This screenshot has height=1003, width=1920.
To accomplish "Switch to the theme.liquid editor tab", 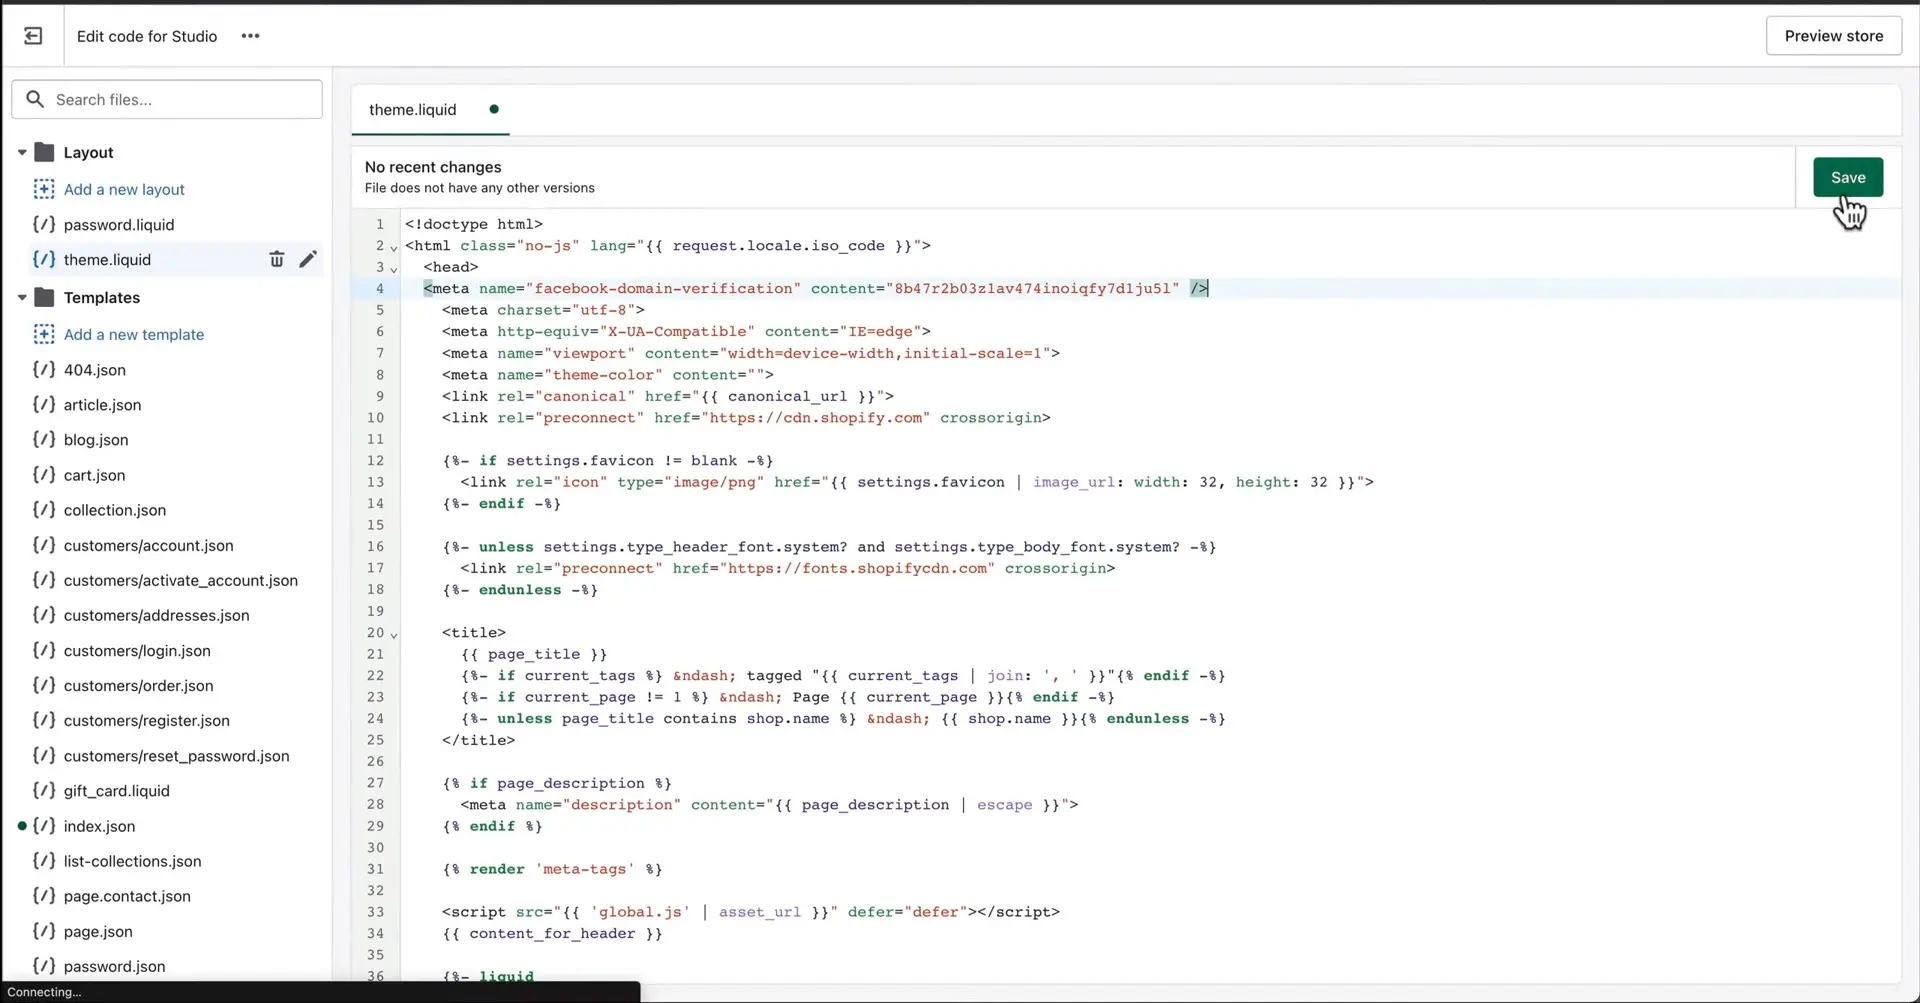I will click(412, 110).
